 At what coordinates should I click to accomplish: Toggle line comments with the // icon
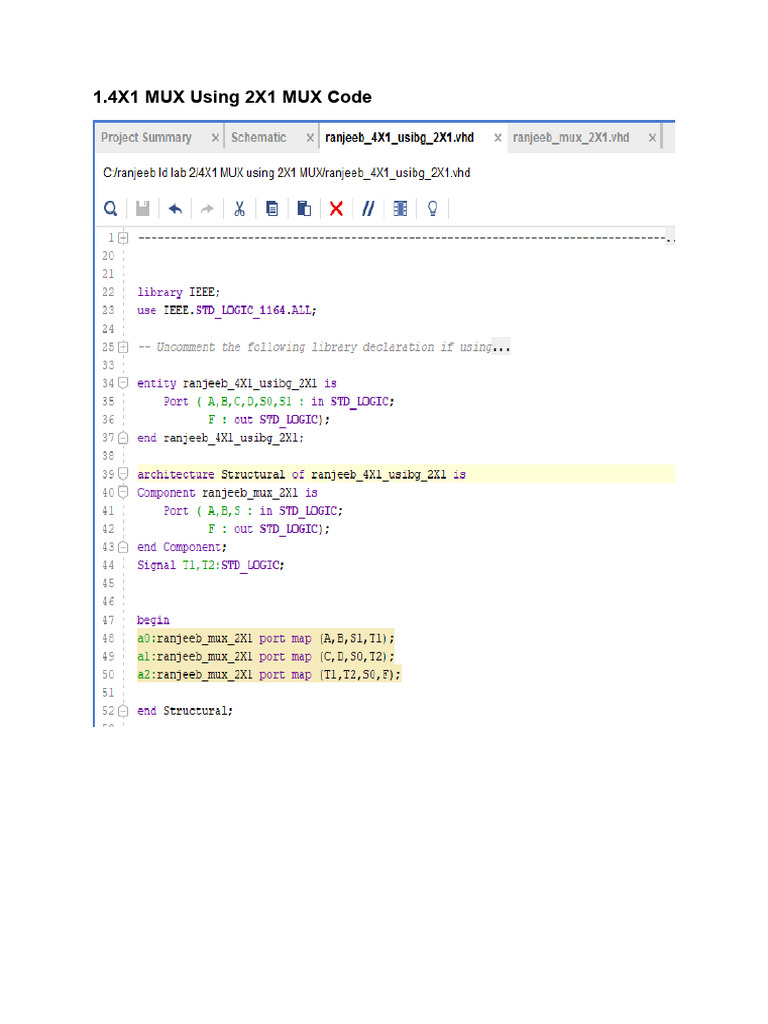368,208
